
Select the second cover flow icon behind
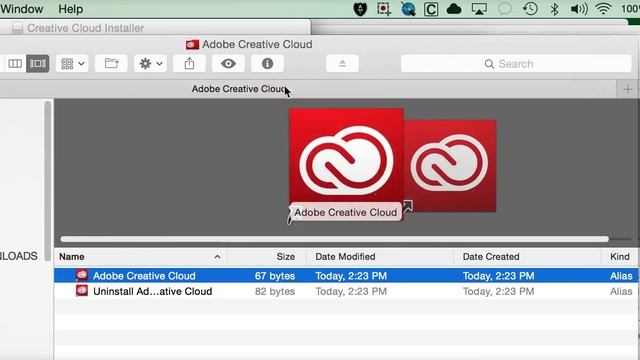pyautogui.click(x=450, y=166)
